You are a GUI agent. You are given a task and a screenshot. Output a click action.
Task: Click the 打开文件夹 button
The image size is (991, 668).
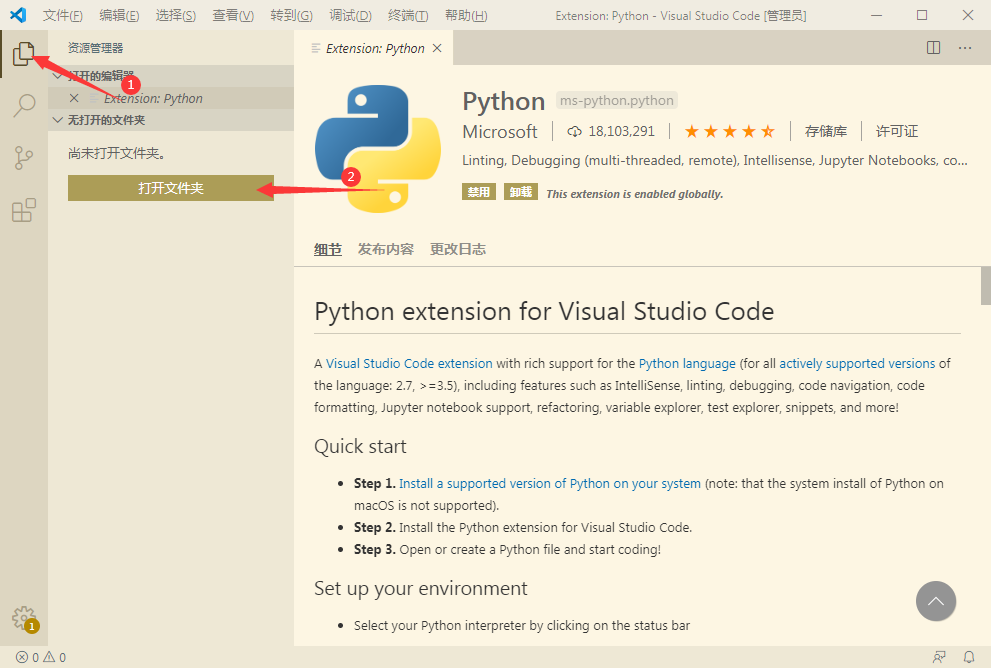click(x=171, y=188)
